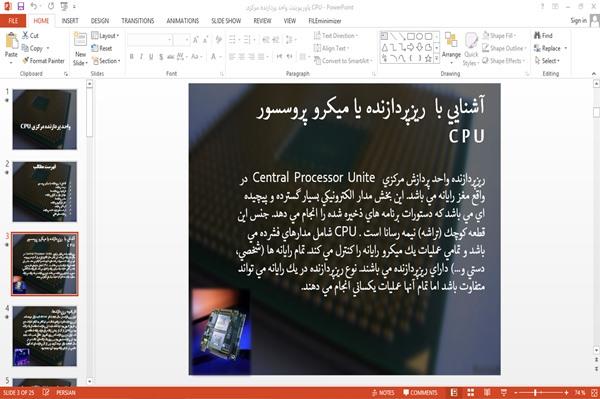Toggle Underline formatting
Viewport: 600px width, 399px height.
click(151, 57)
